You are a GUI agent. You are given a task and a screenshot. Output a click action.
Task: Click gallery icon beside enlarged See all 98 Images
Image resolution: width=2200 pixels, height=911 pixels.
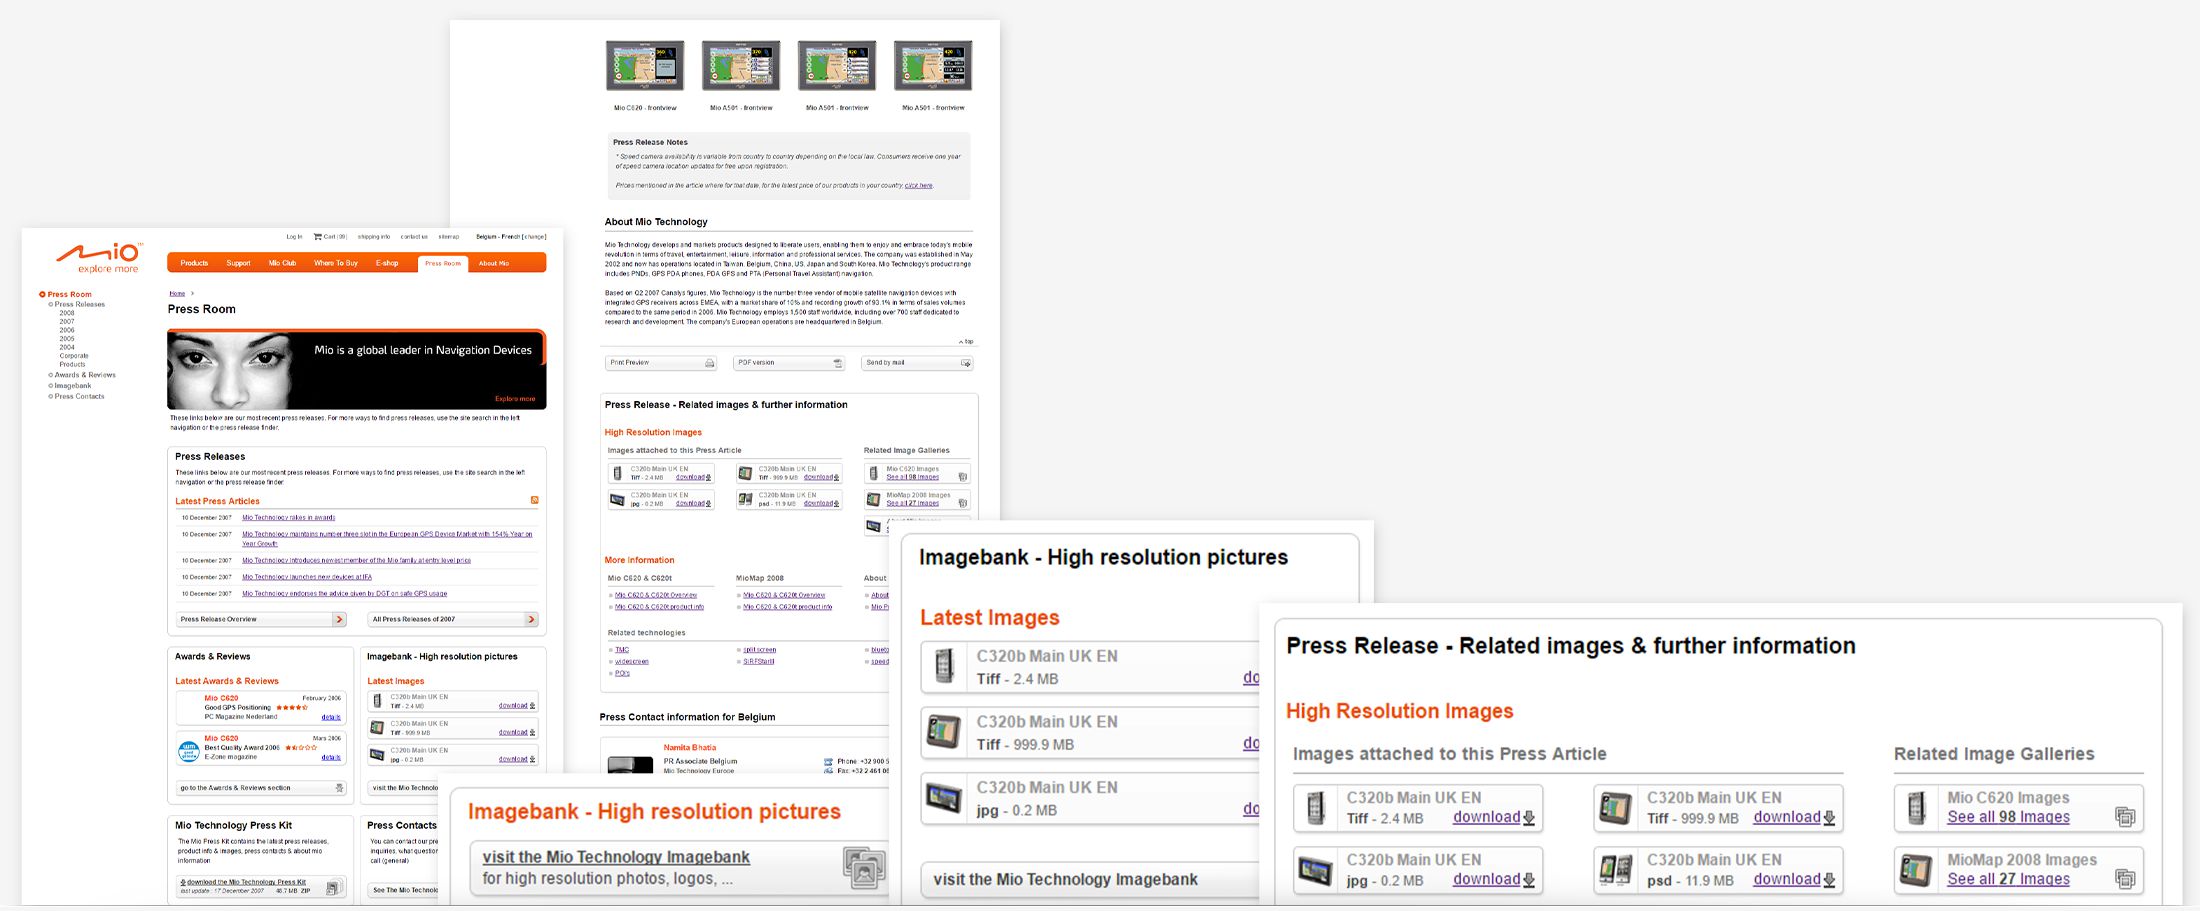(x=2125, y=817)
